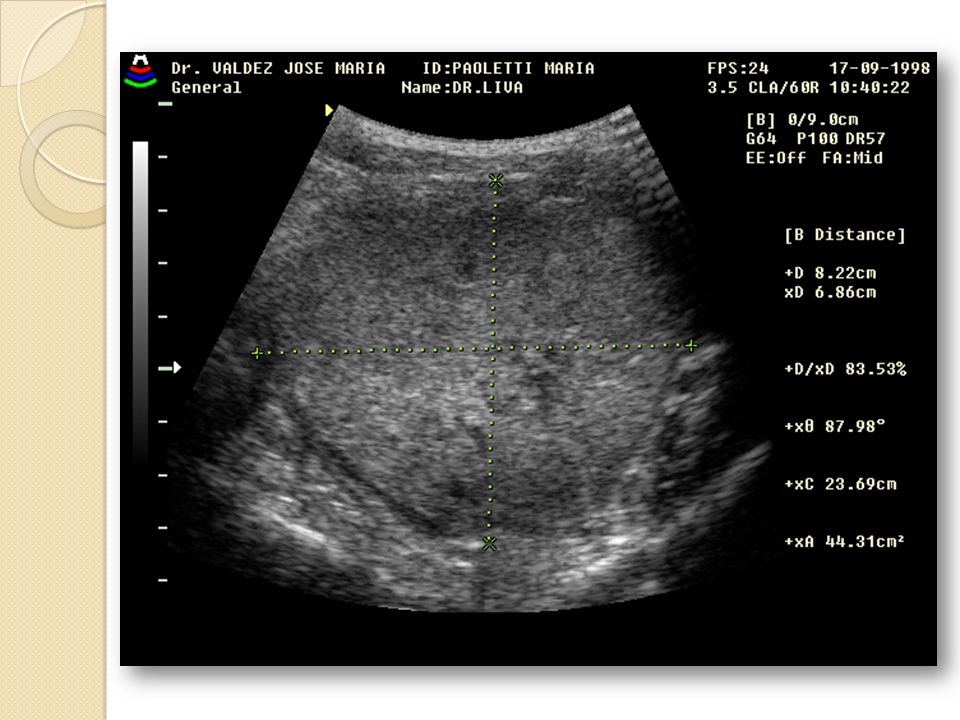Click the grayscale brightness bar
The image size is (960, 720).
click(x=140, y=303)
